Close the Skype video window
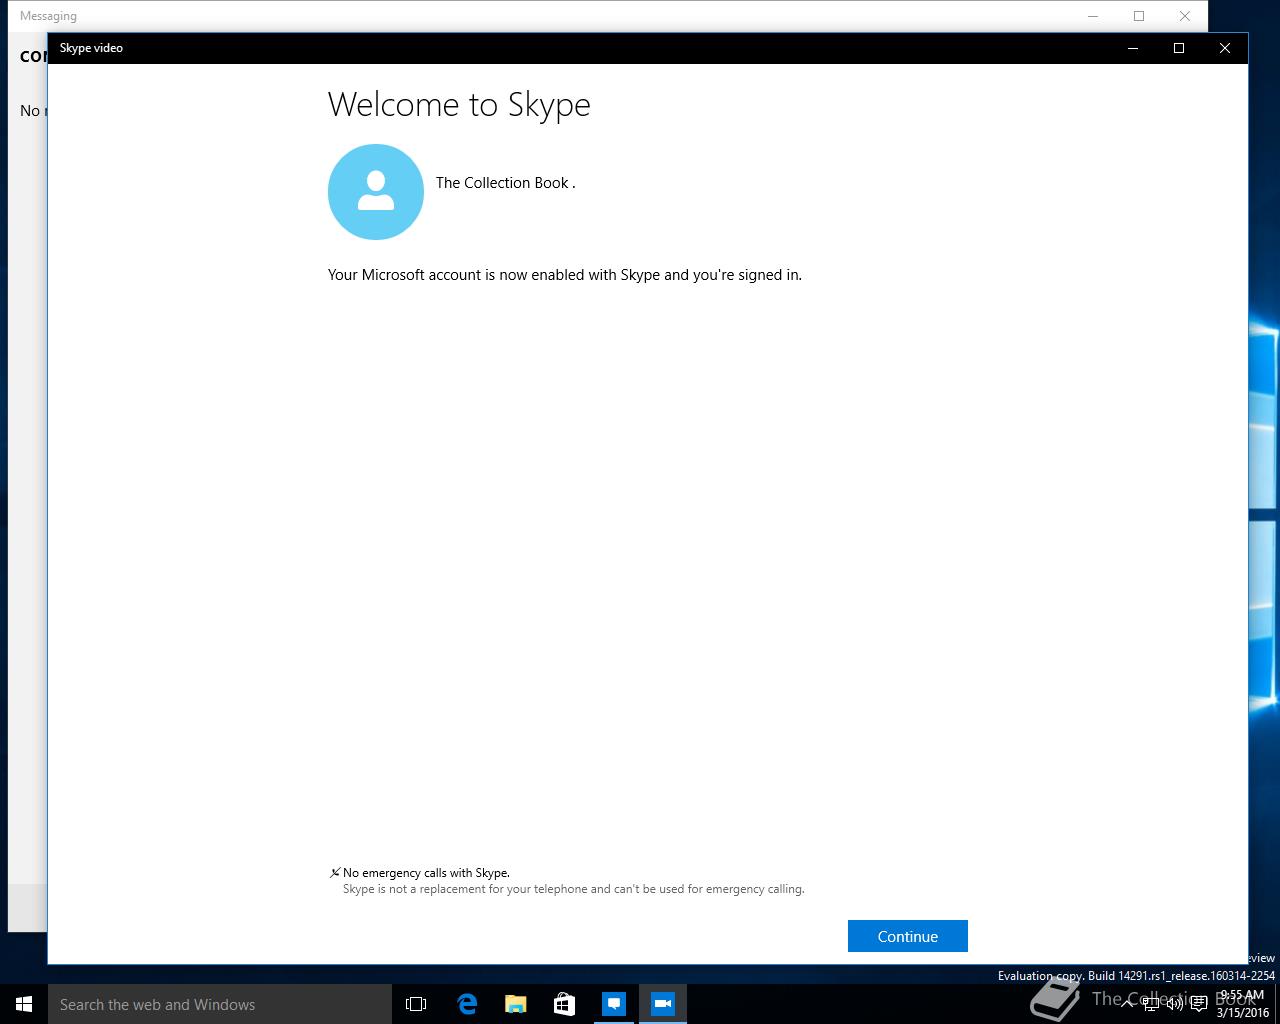The image size is (1280, 1024). [x=1225, y=48]
